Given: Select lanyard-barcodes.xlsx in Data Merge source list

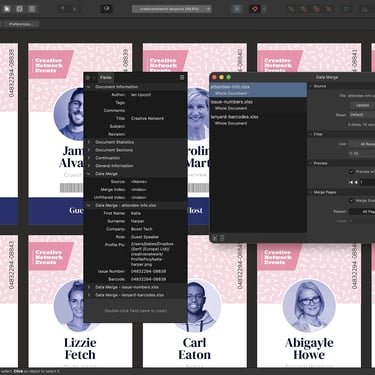Looking at the screenshot, I should point(235,117).
